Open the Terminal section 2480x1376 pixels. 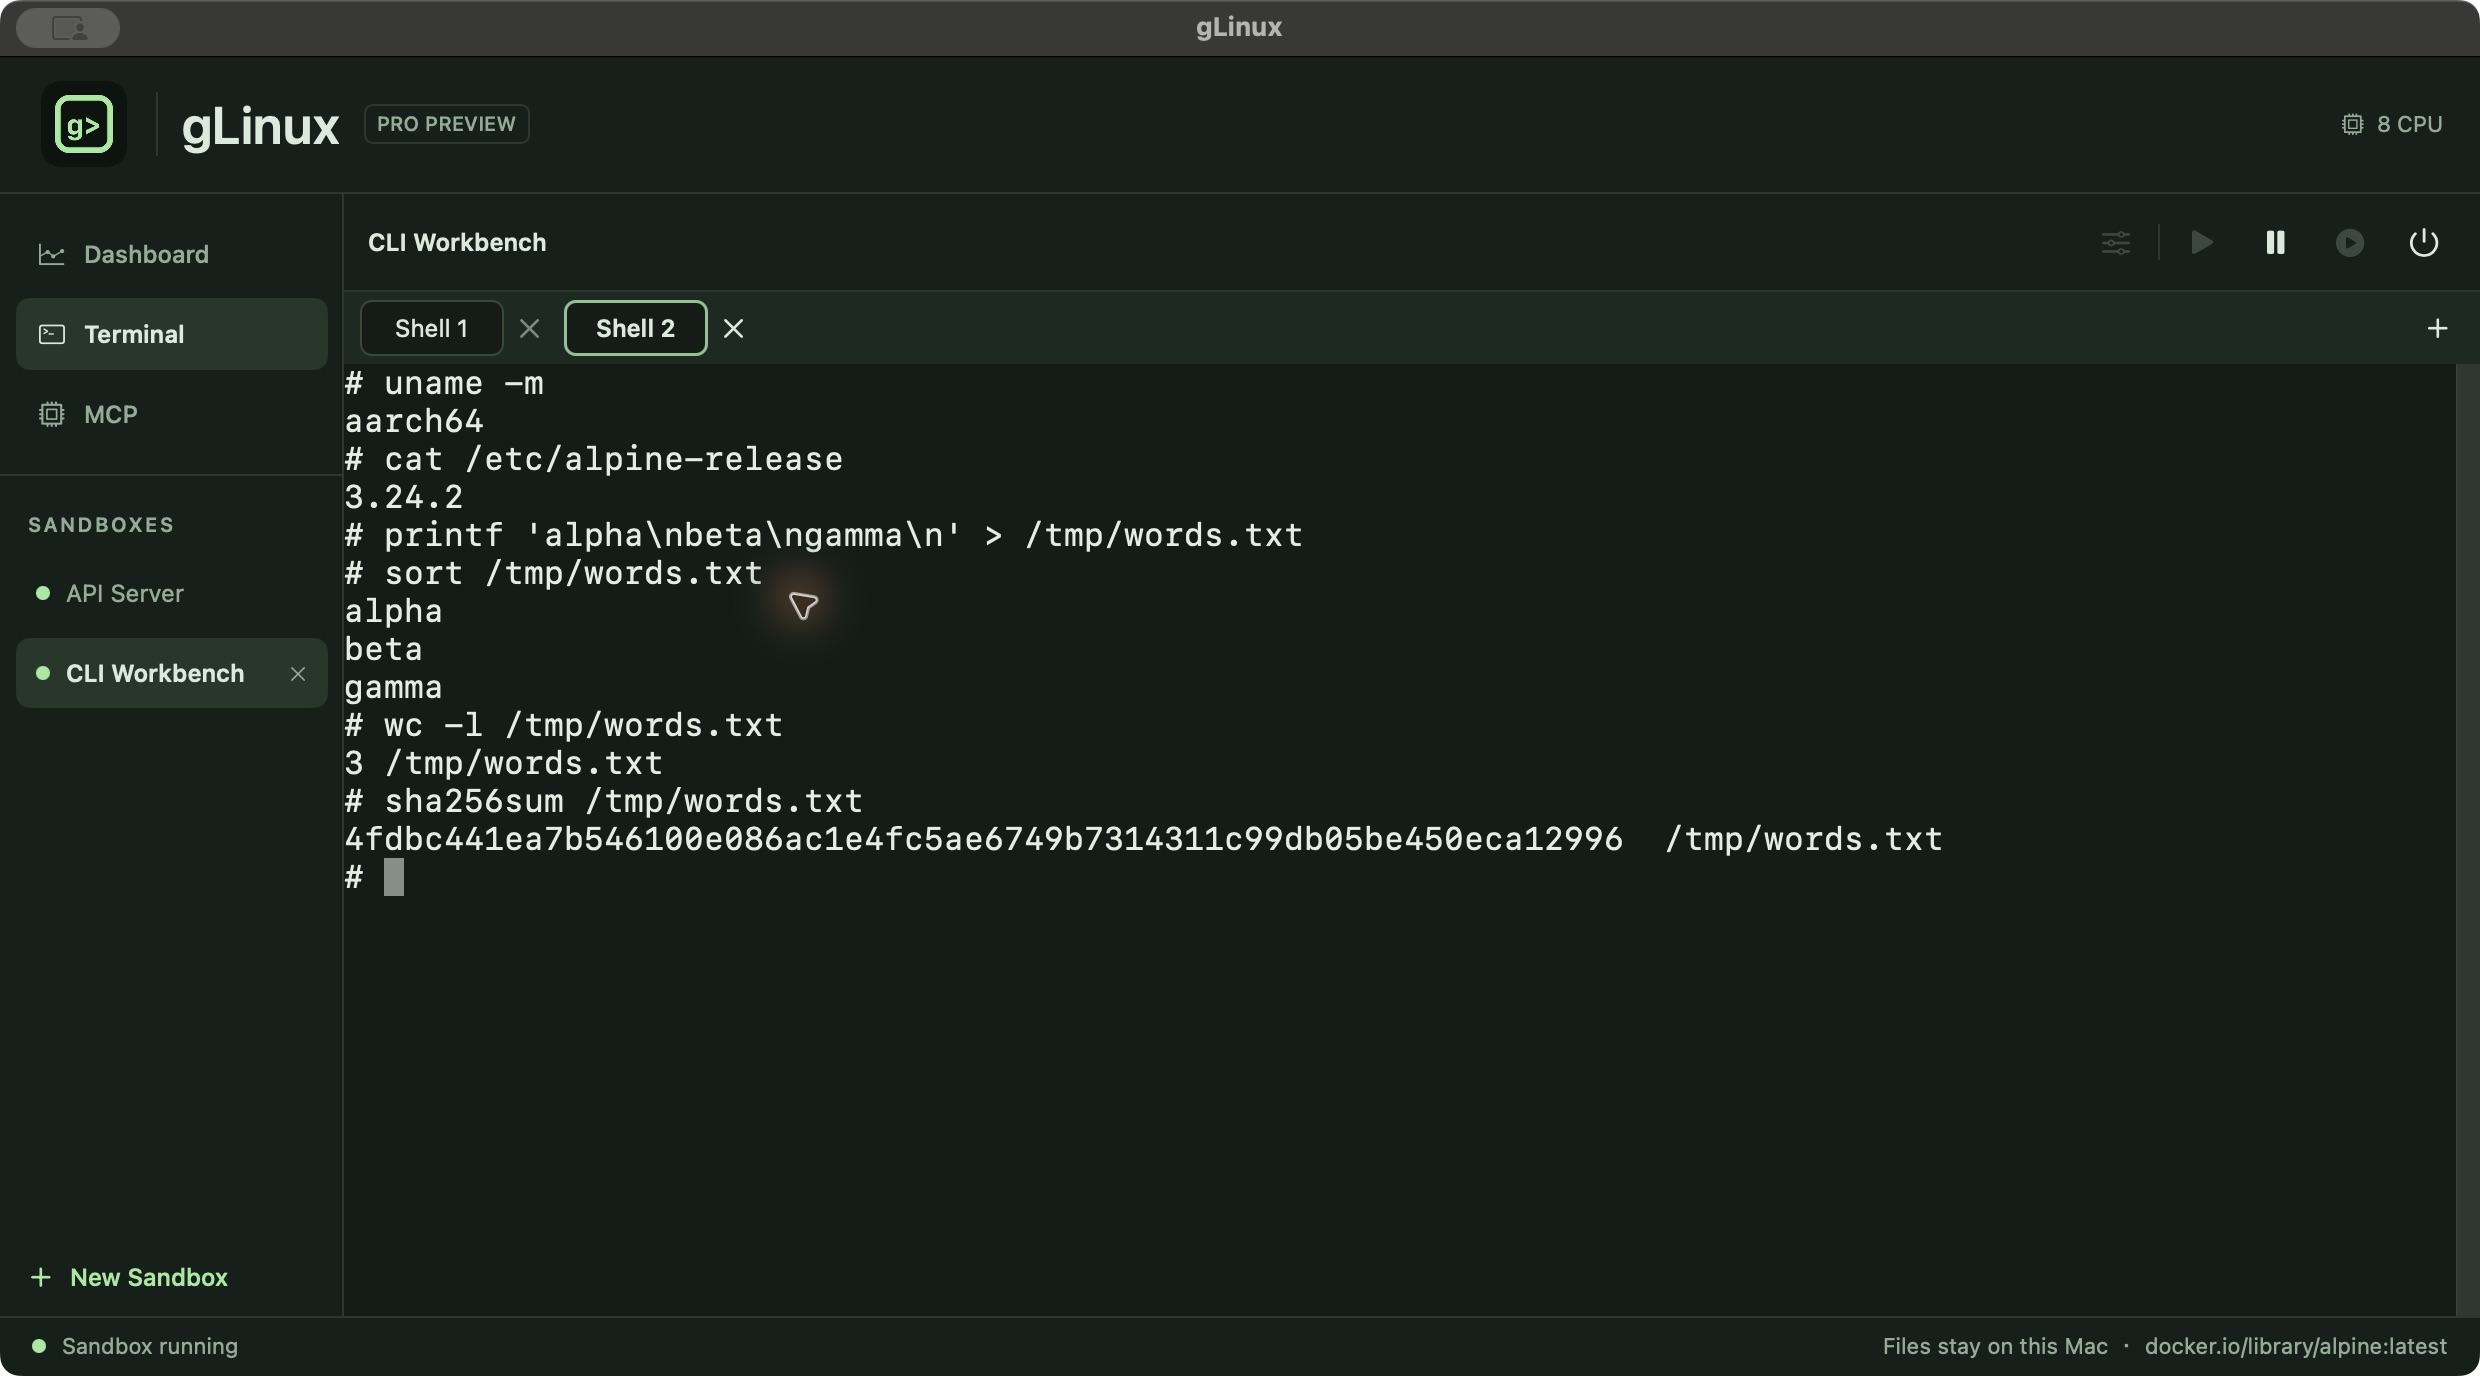pyautogui.click(x=172, y=334)
